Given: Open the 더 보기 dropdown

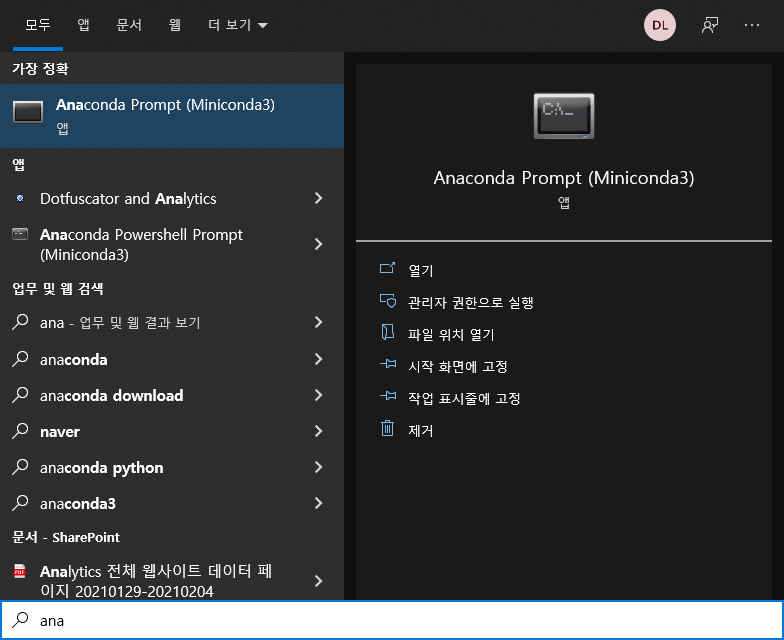Looking at the screenshot, I should (x=238, y=24).
